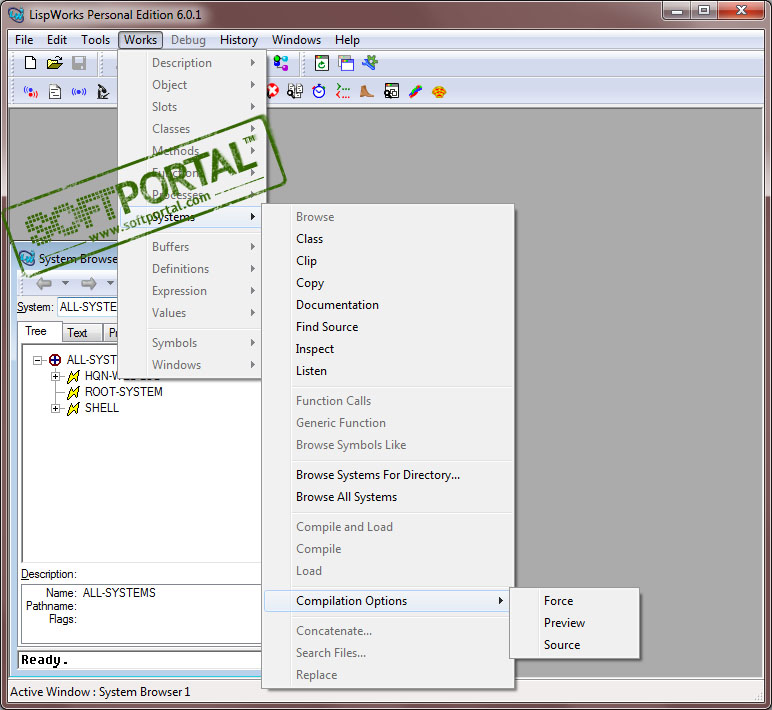Go forward in System Browser history
772x710 pixels.
tap(89, 283)
